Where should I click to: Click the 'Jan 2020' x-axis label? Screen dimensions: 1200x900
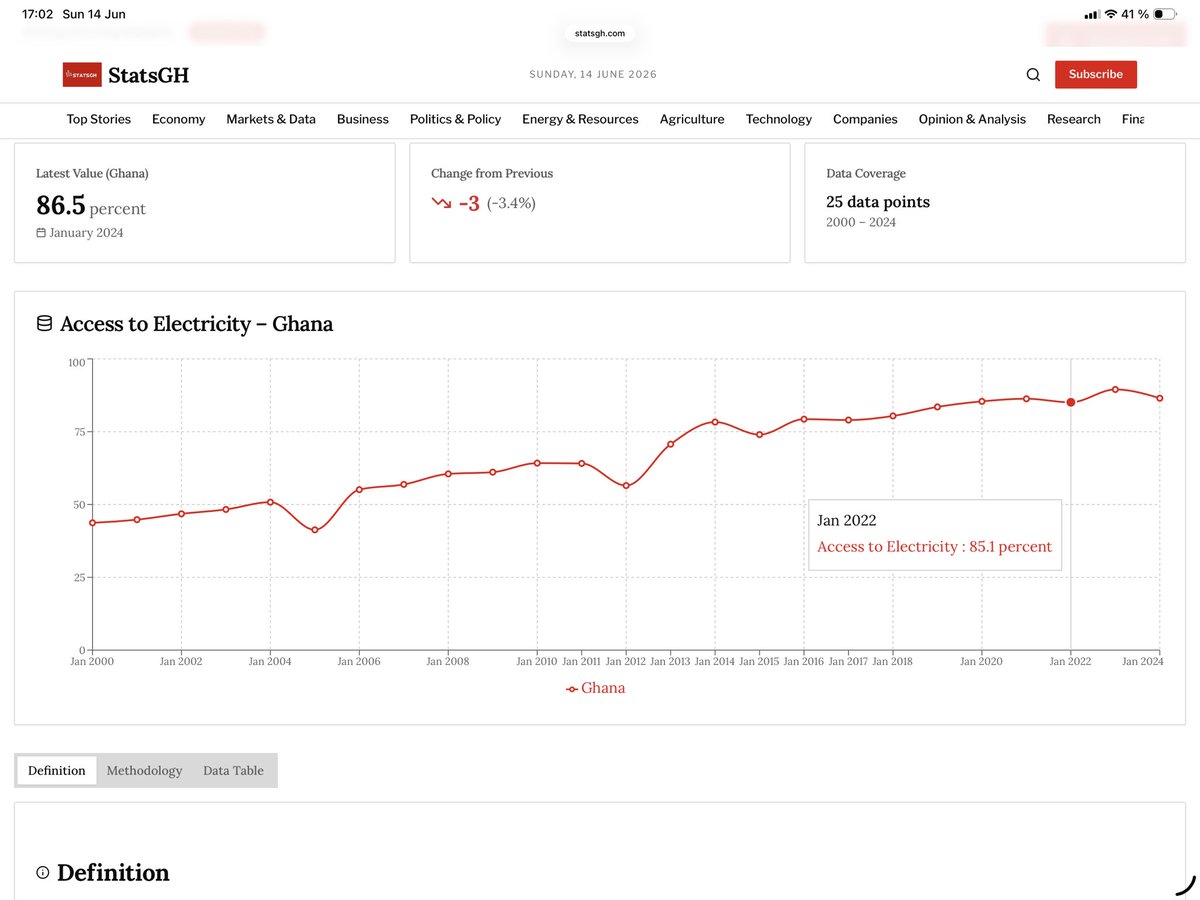tap(981, 662)
